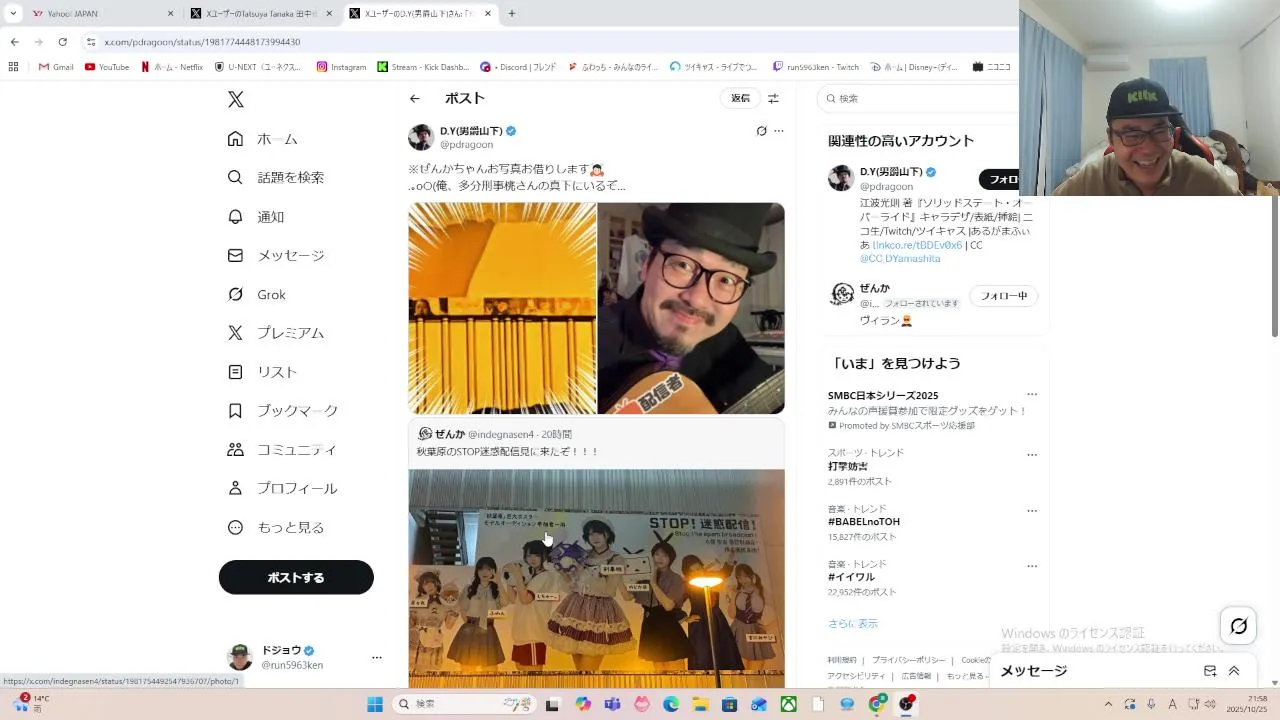
Task: Open reply sort settings icon
Action: [x=773, y=98]
